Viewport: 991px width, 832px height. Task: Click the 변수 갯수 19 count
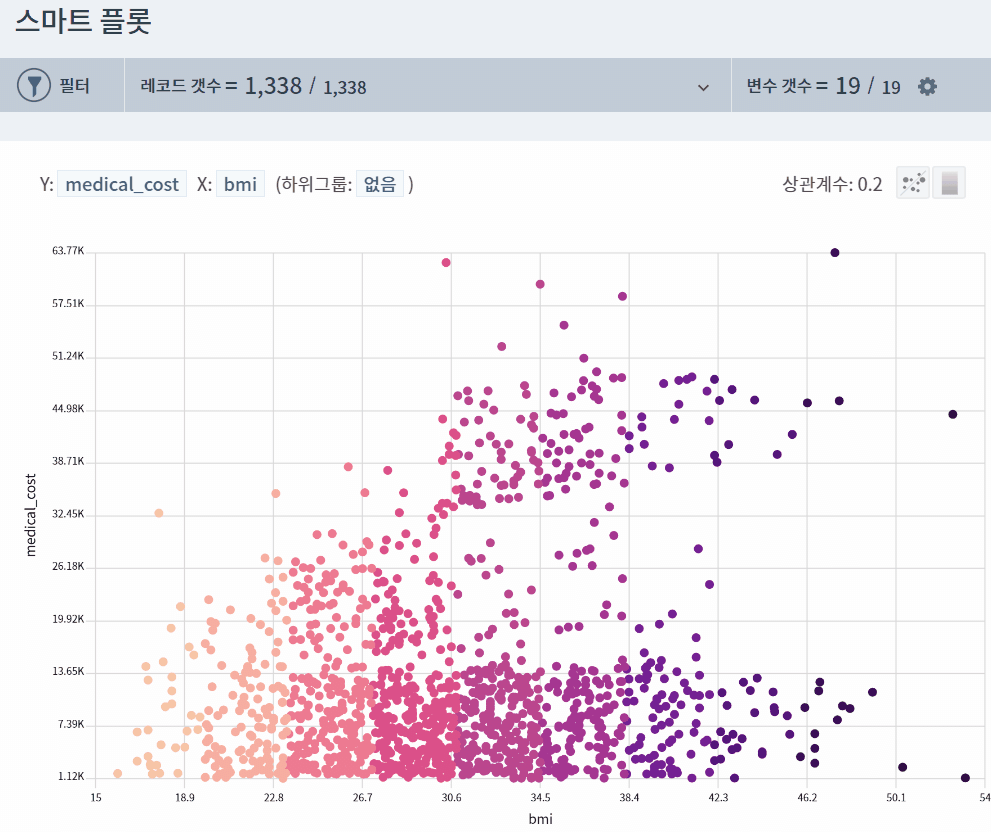(862, 86)
